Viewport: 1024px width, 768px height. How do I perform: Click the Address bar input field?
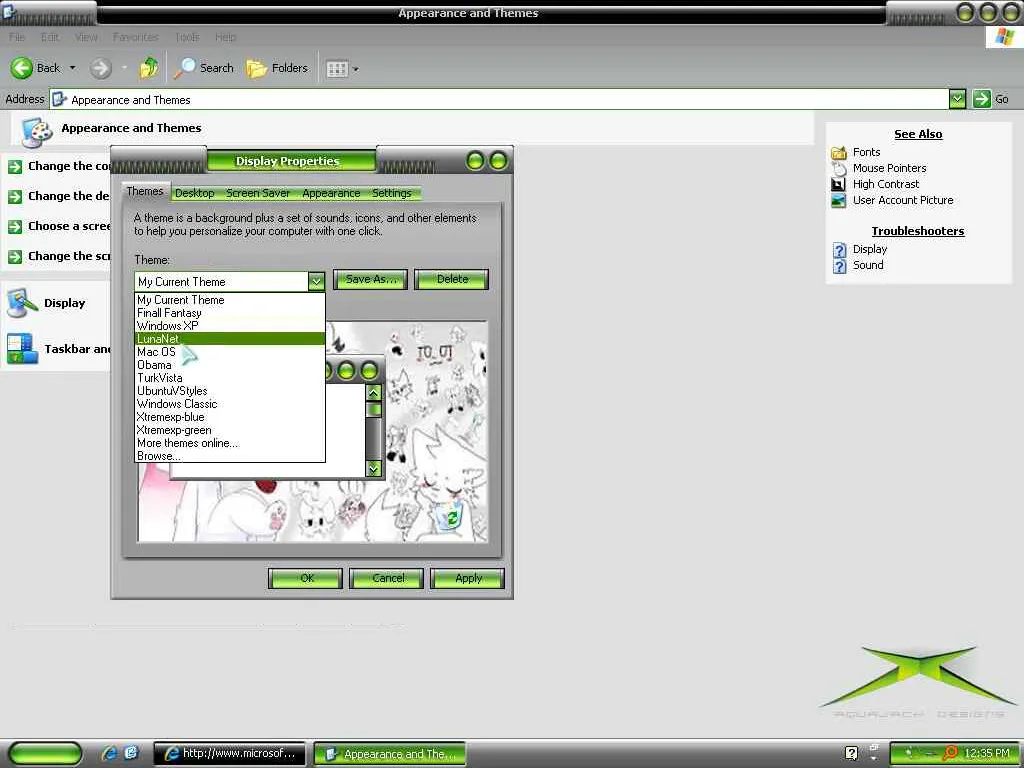pyautogui.click(x=500, y=99)
